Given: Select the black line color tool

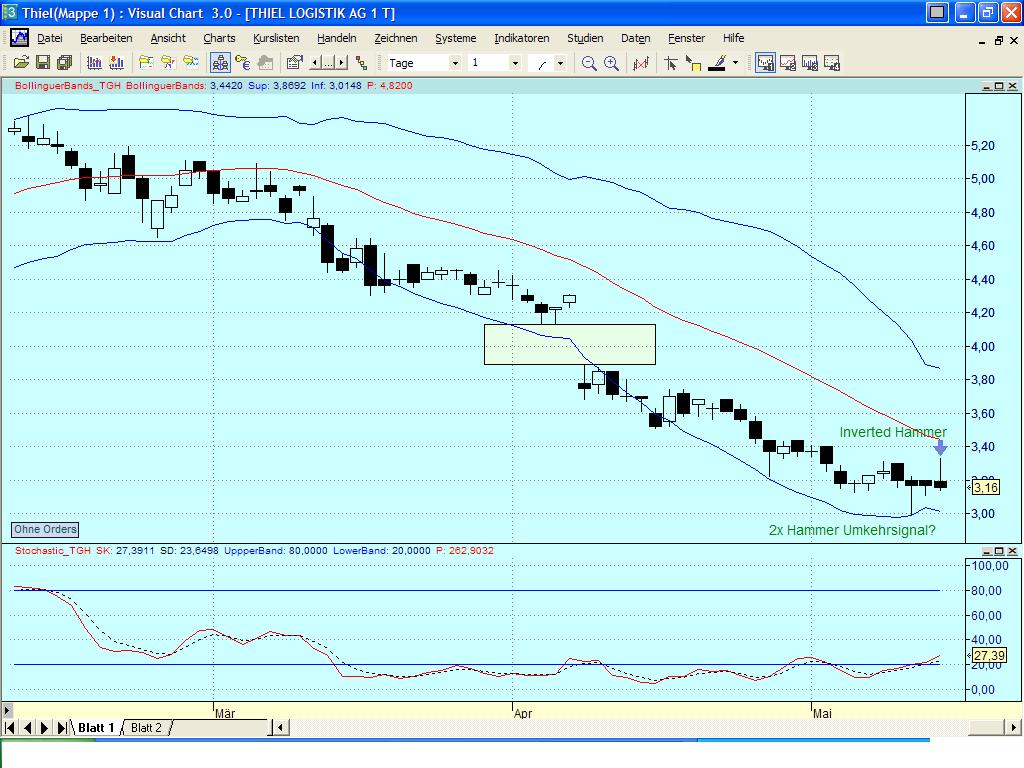Looking at the screenshot, I should point(716,62).
